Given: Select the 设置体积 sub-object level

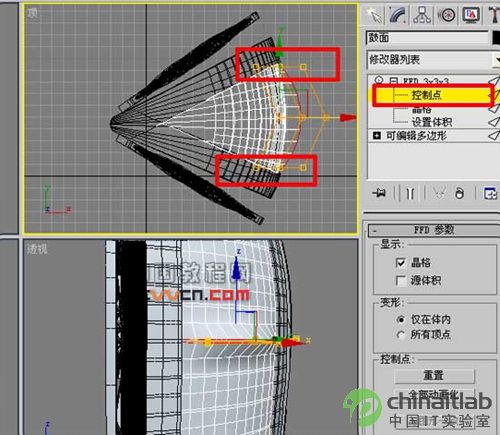Looking at the screenshot, I should (432, 122).
